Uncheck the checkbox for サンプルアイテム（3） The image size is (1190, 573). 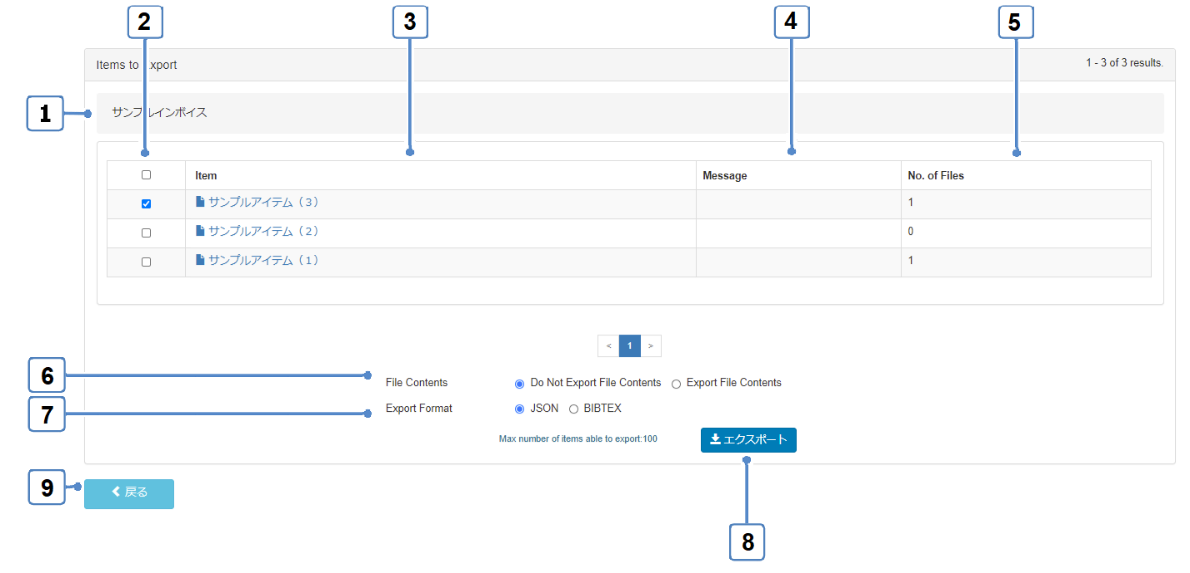click(x=146, y=204)
